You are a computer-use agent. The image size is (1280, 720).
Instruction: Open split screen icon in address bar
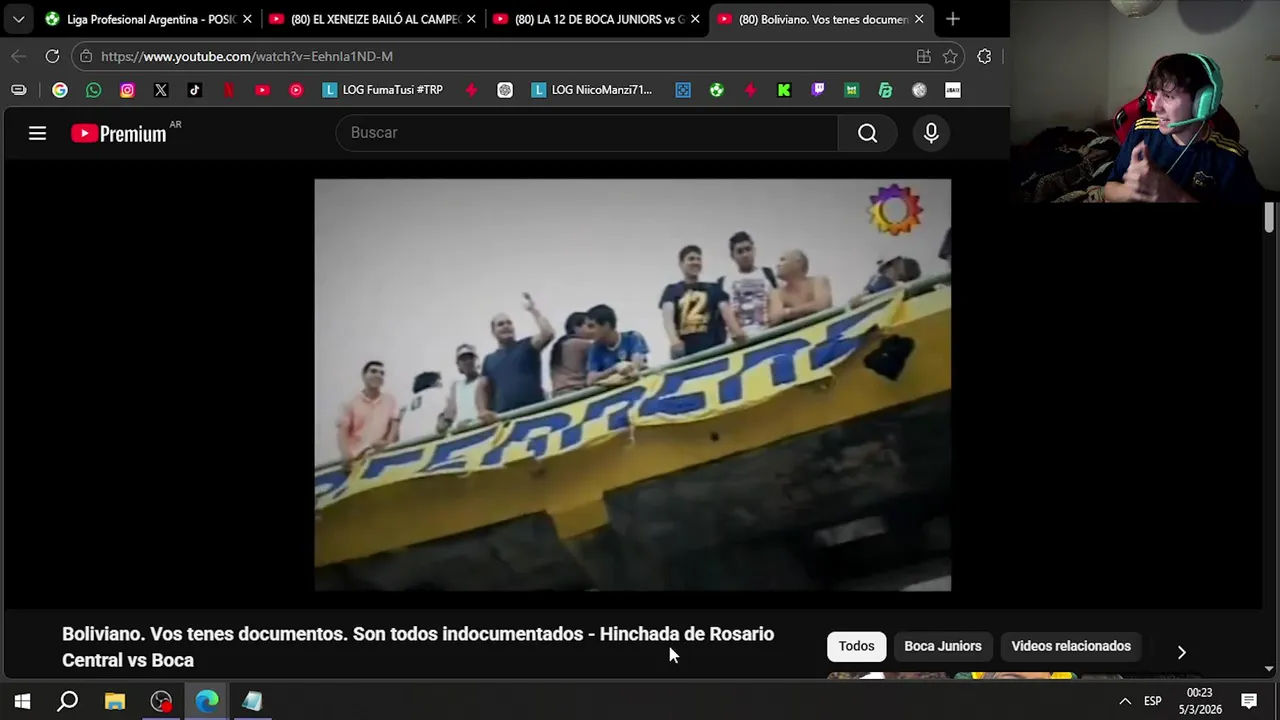pos(923,56)
